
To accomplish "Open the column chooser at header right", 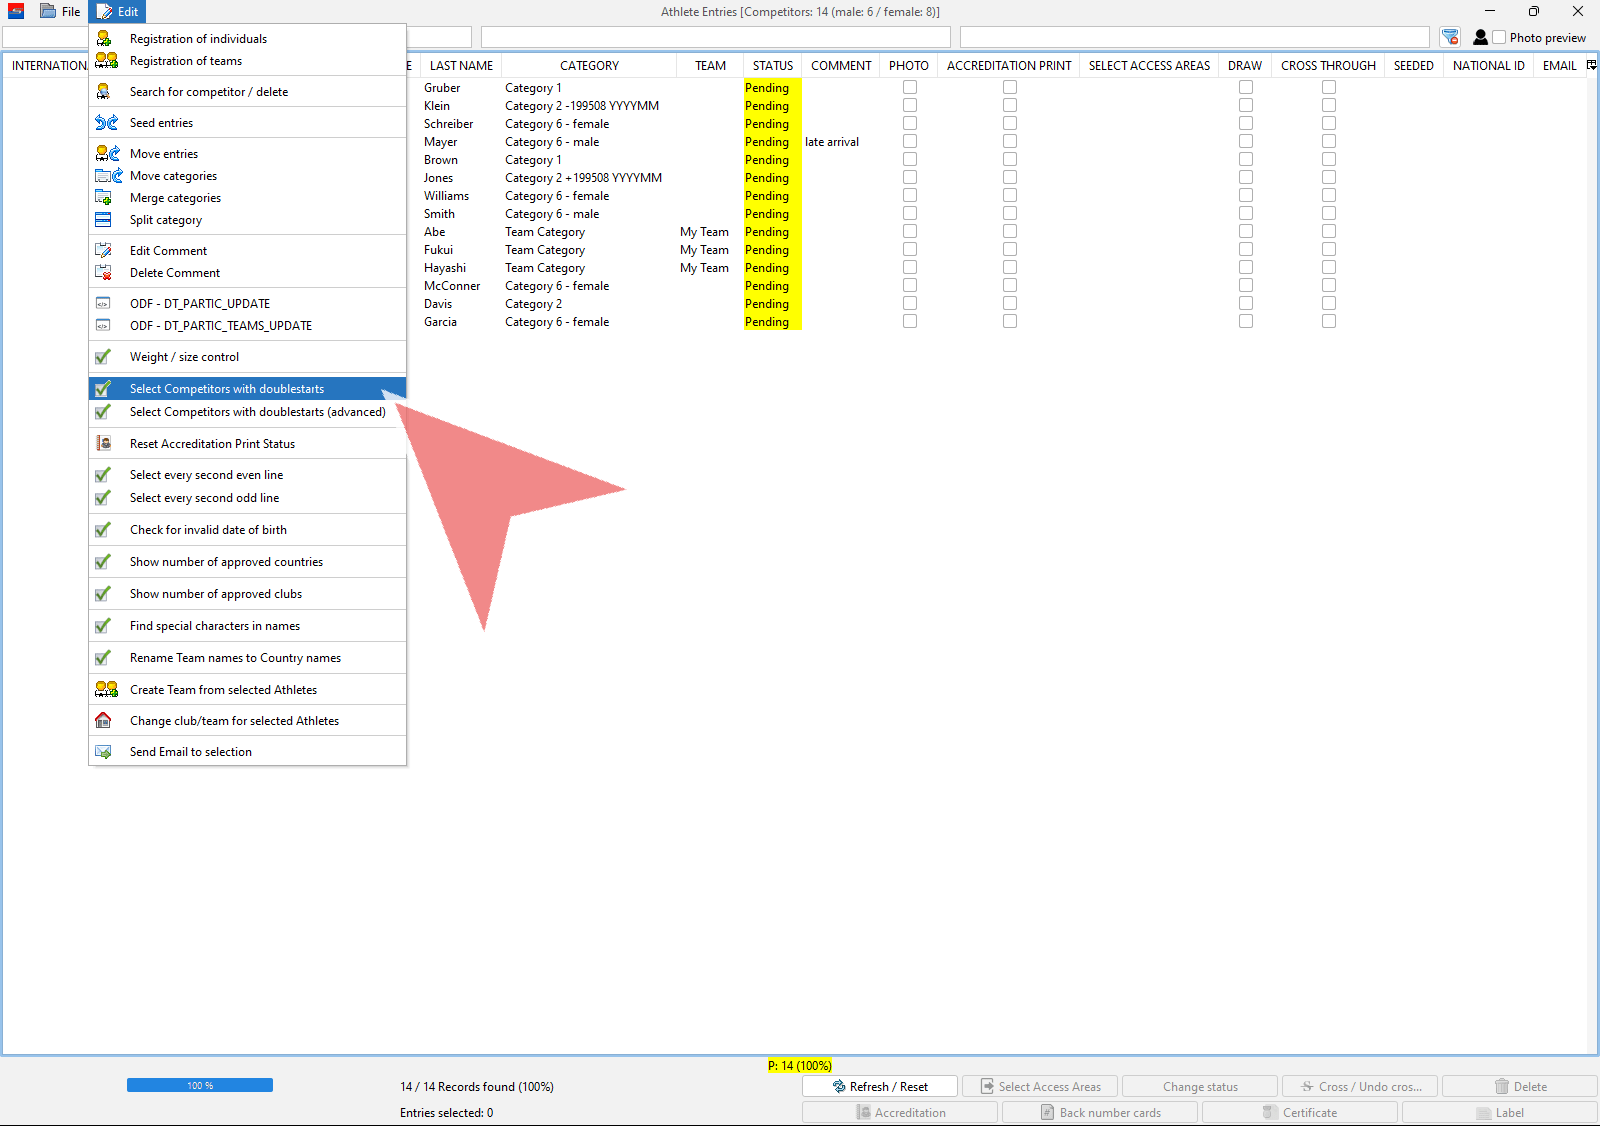I will pos(1591,65).
